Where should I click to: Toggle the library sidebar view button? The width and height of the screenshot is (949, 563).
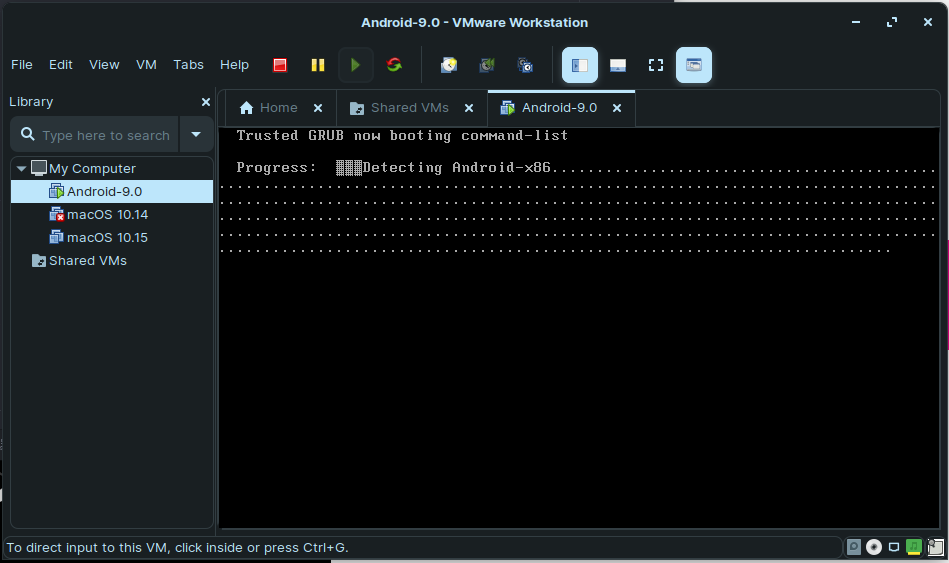pos(580,65)
